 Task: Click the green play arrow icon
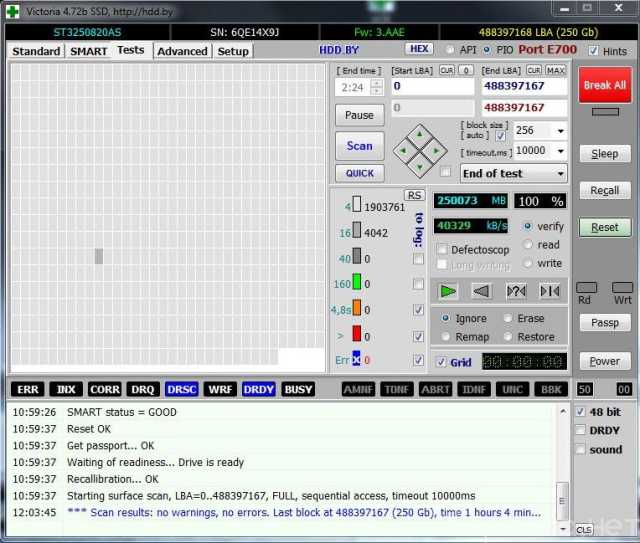click(x=448, y=291)
